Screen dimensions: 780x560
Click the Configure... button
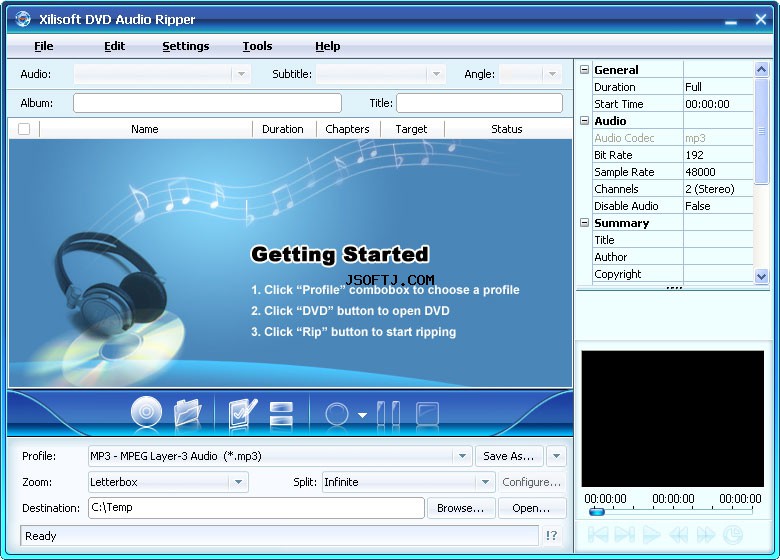click(x=531, y=482)
